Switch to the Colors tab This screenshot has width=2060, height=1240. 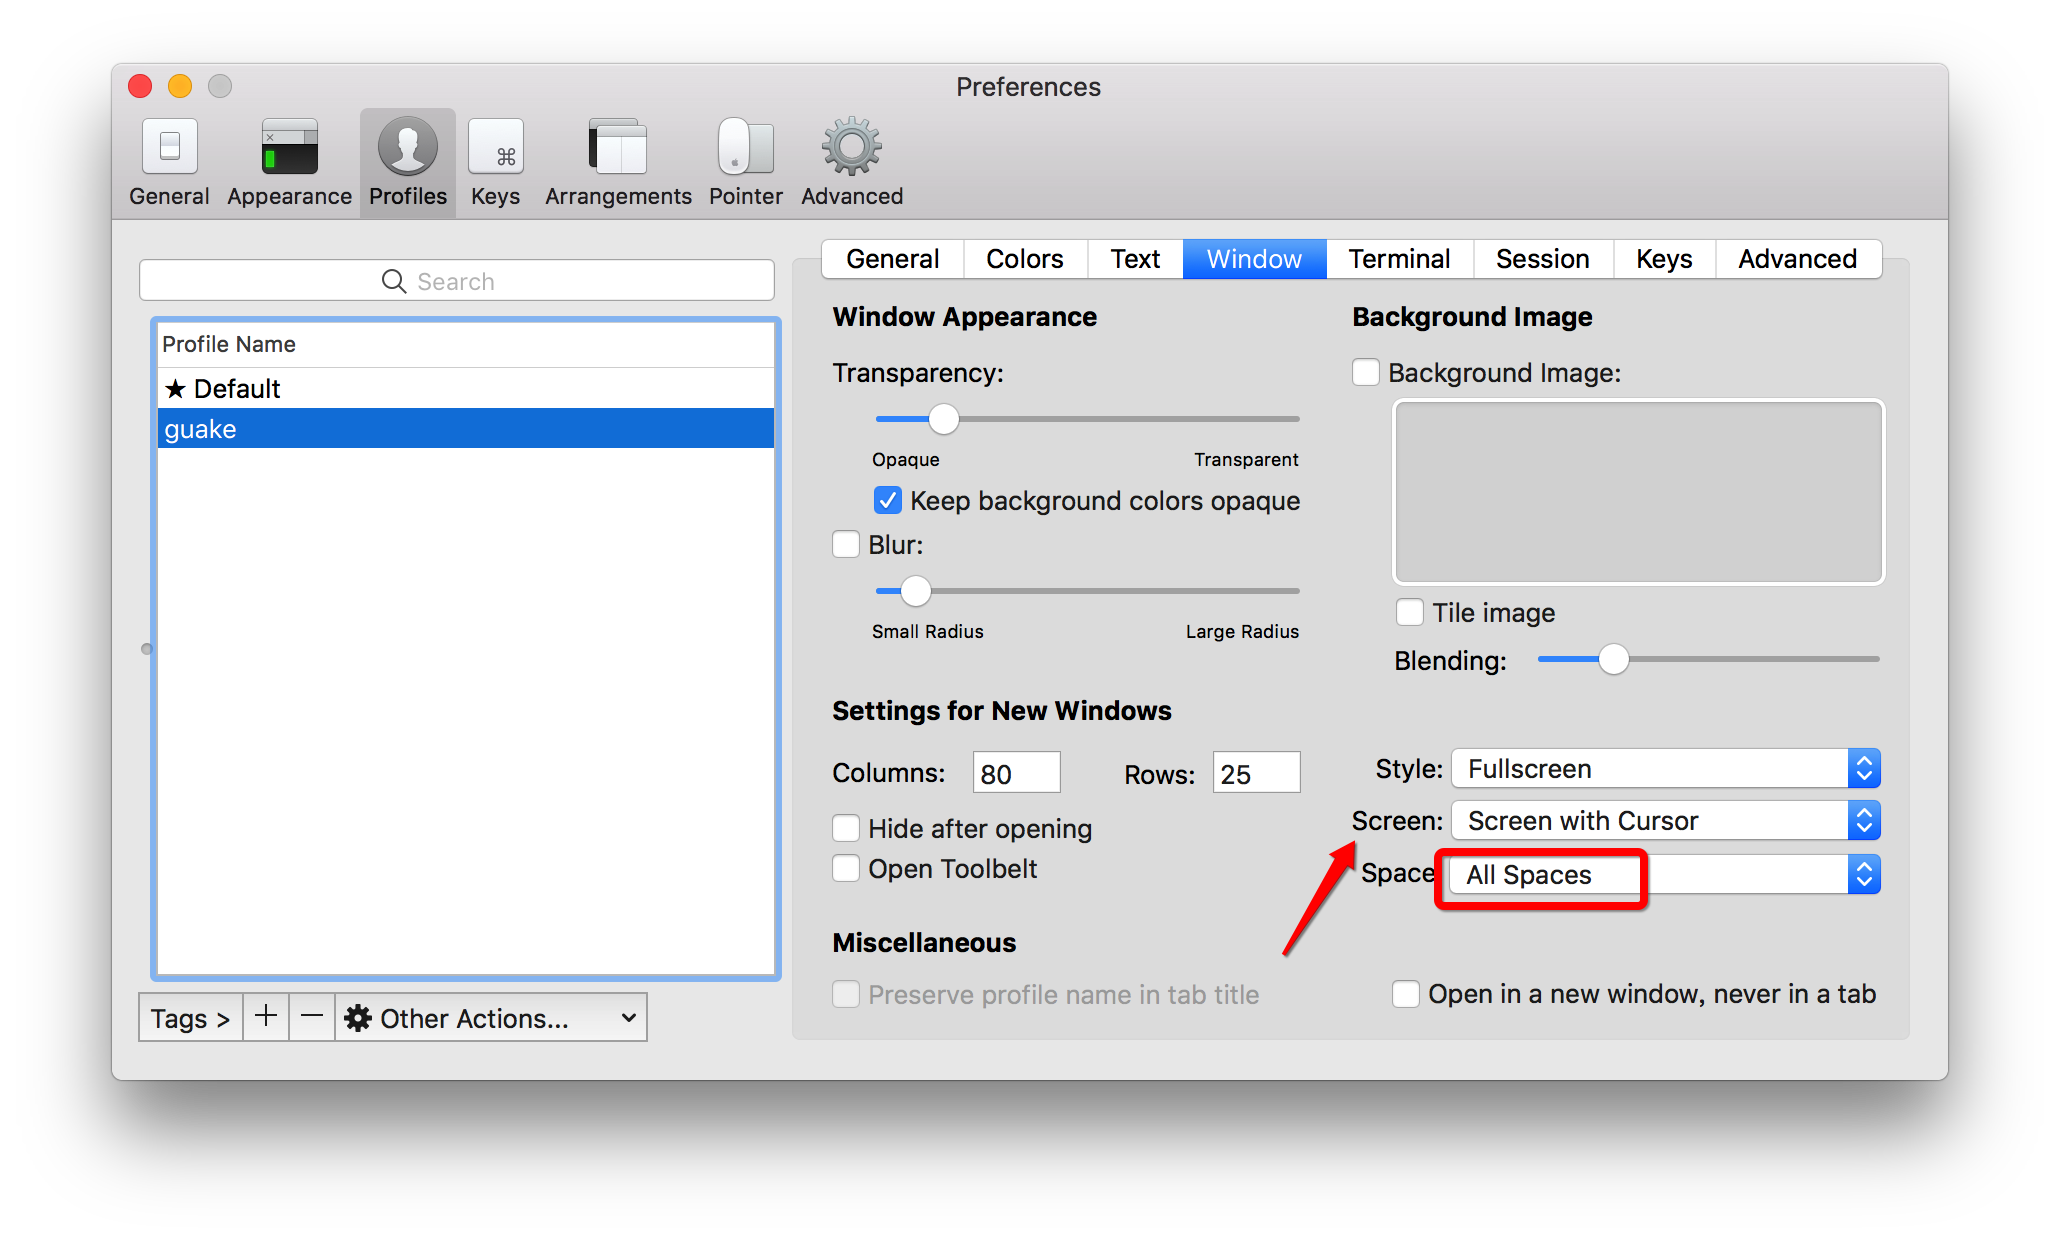(1024, 259)
